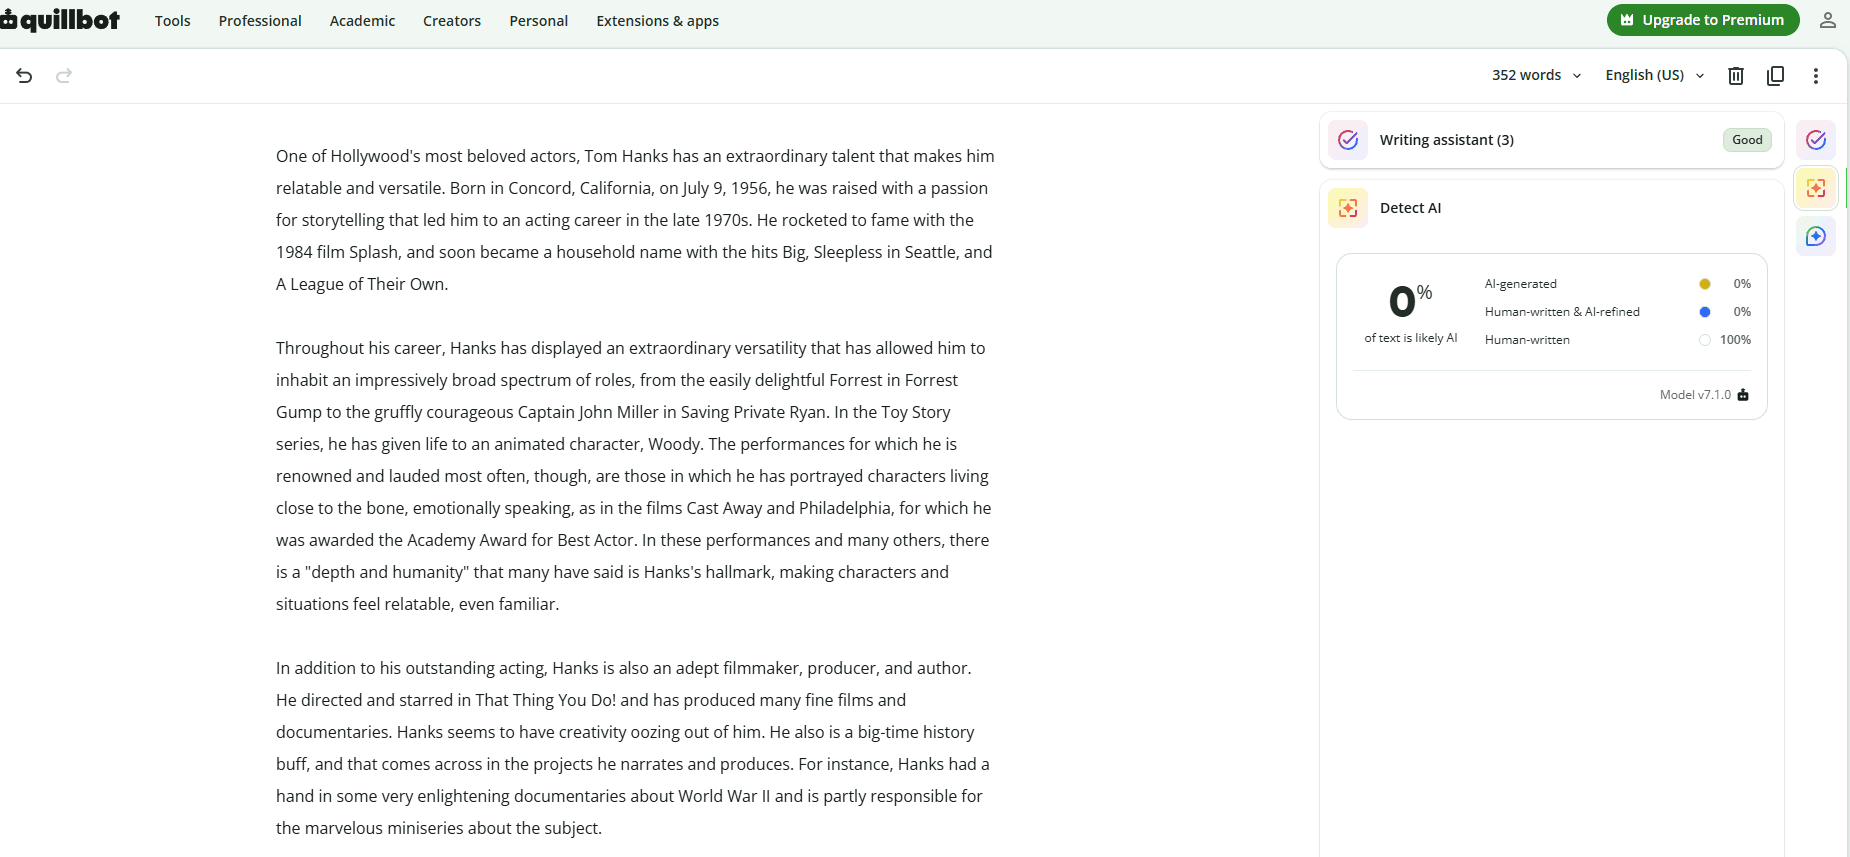Open Extensions & apps menu
The width and height of the screenshot is (1850, 857).
(x=658, y=21)
